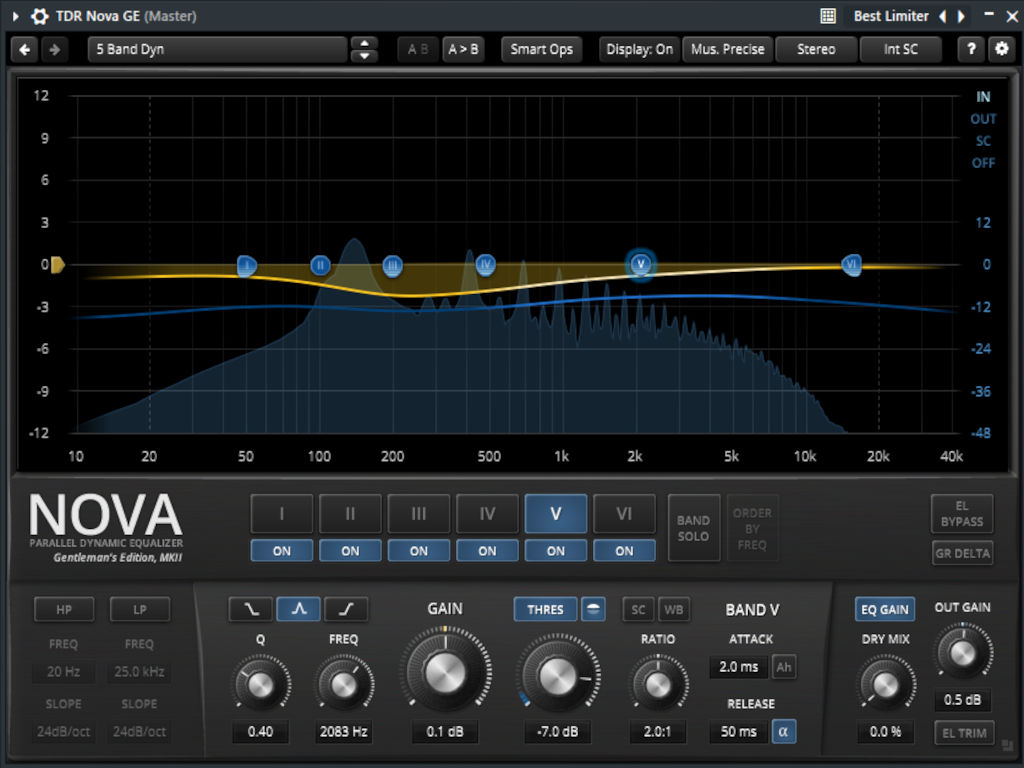
Task: Click the yellow zero-level marker on graph
Action: [x=57, y=264]
